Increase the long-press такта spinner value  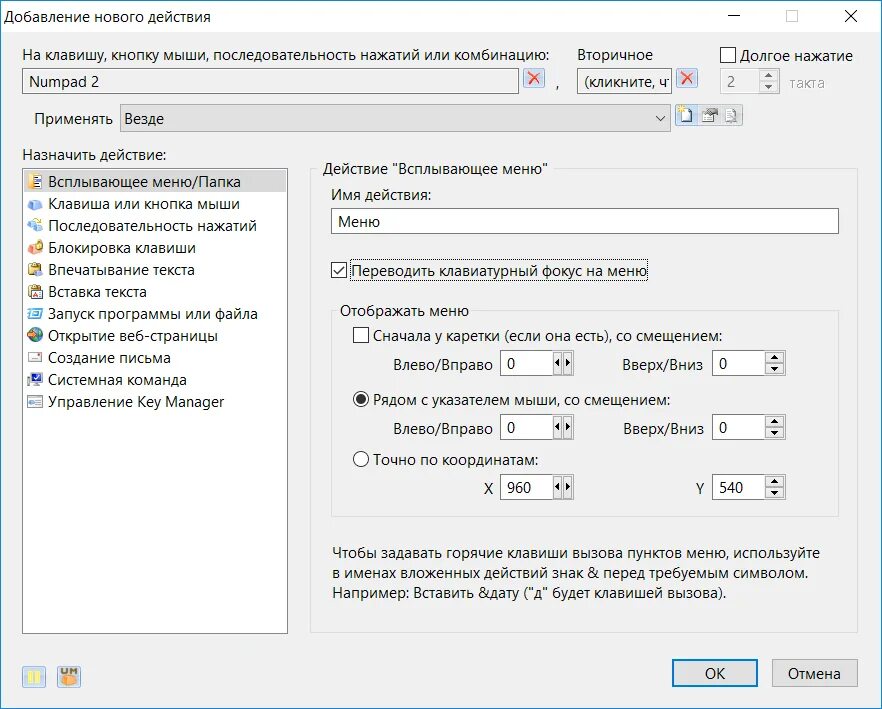(x=768, y=76)
